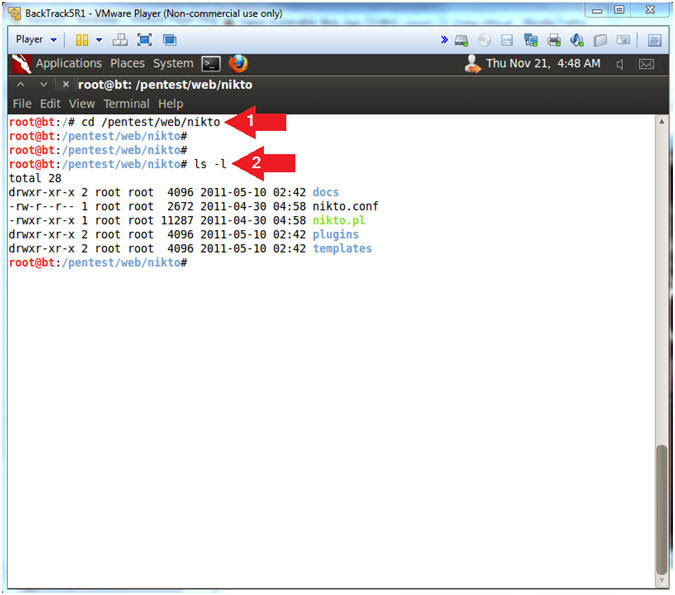Click the scrollbar up arrow in terminal

662,121
